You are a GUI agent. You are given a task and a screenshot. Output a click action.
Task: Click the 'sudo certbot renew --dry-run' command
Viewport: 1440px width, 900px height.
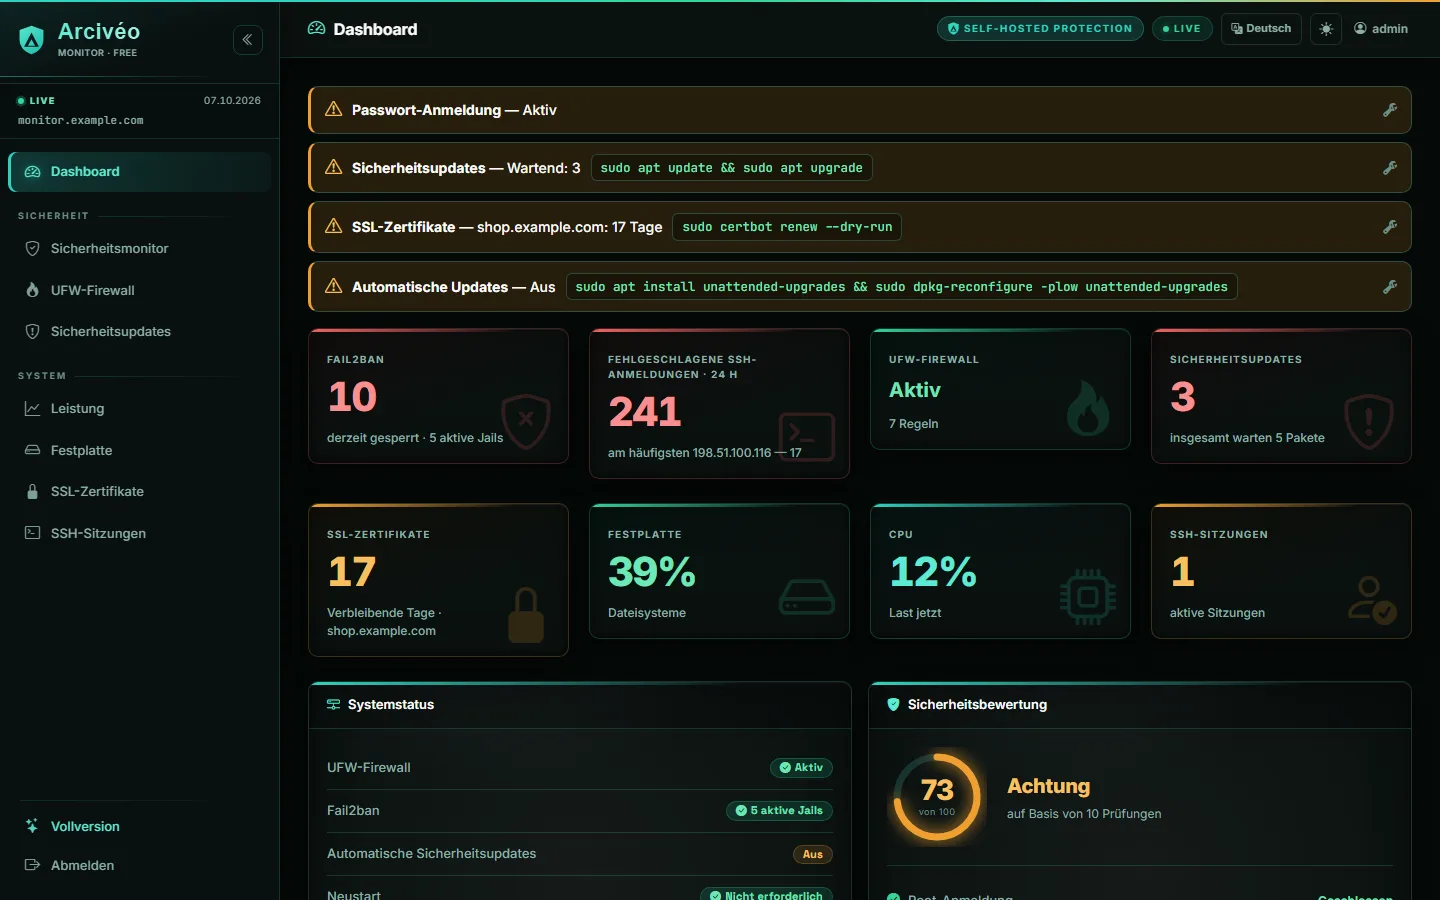[787, 227]
